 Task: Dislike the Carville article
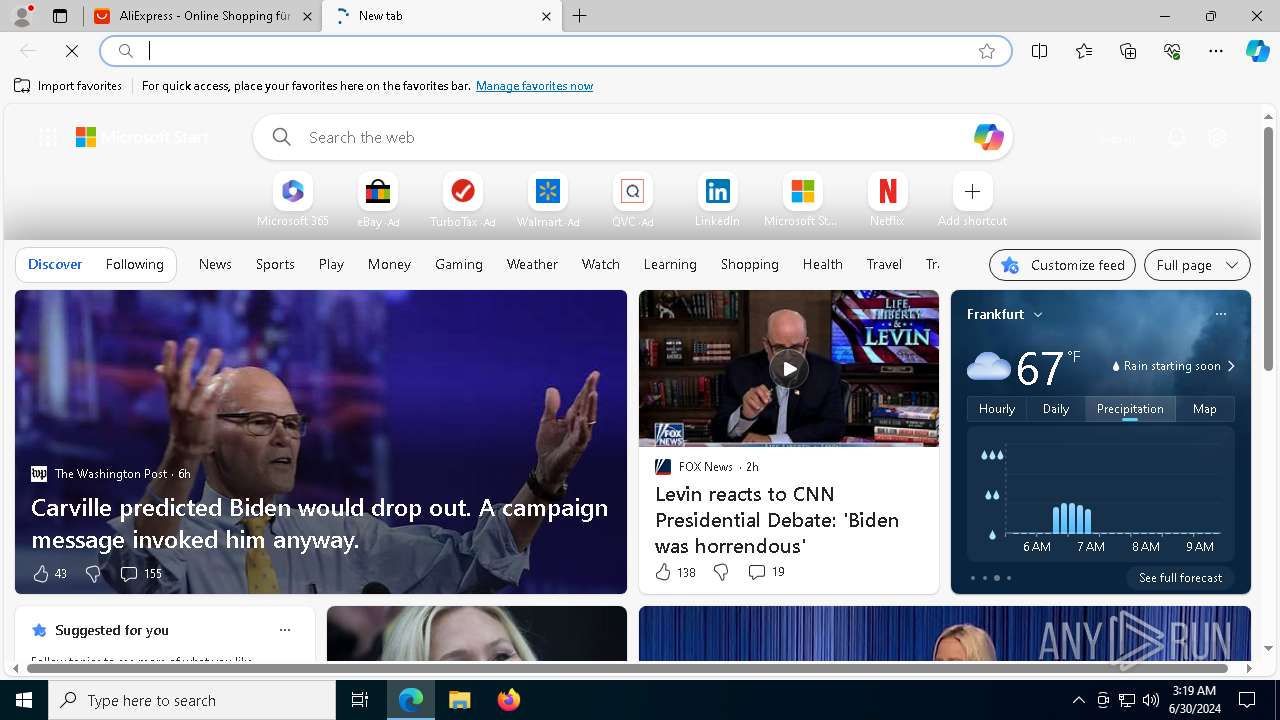point(93,574)
